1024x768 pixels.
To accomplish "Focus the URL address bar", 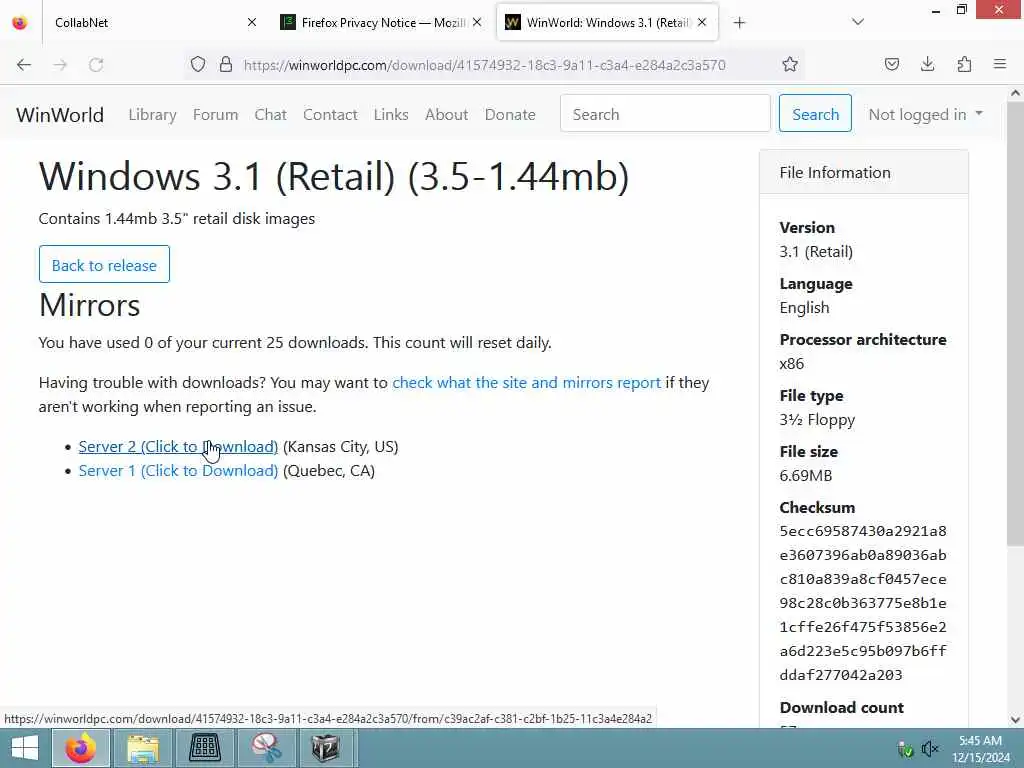I will [x=484, y=65].
